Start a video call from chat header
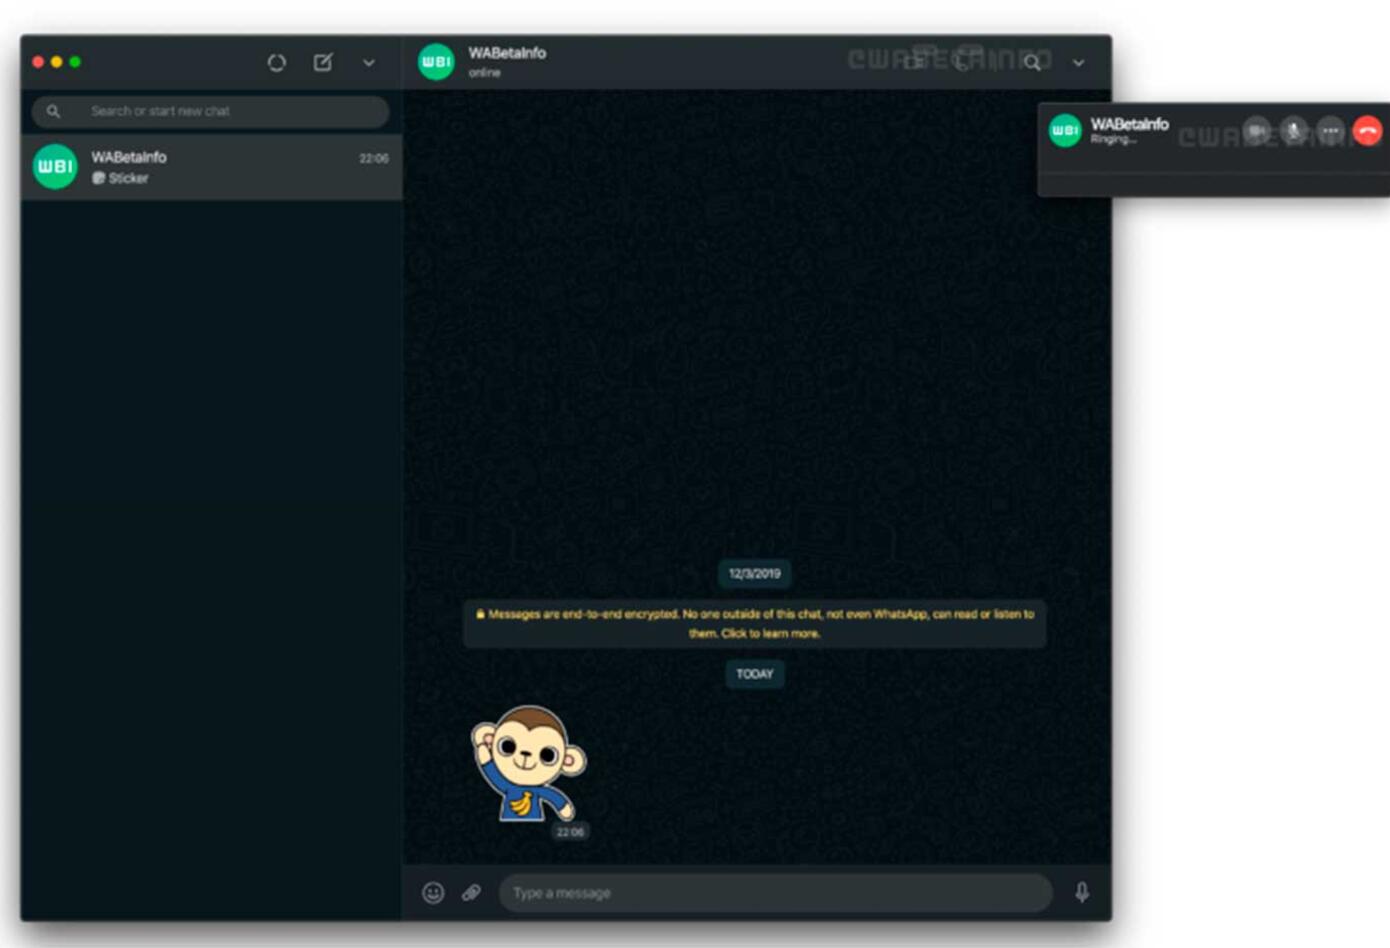The image size is (1390, 948). pos(913,62)
